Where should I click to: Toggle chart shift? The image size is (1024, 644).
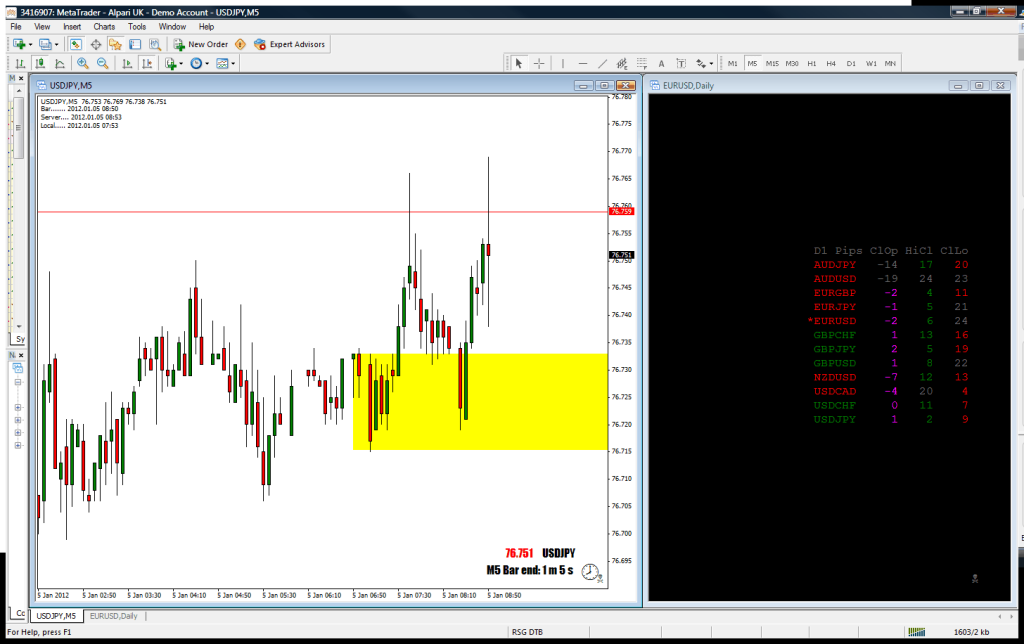pyautogui.click(x=147, y=63)
